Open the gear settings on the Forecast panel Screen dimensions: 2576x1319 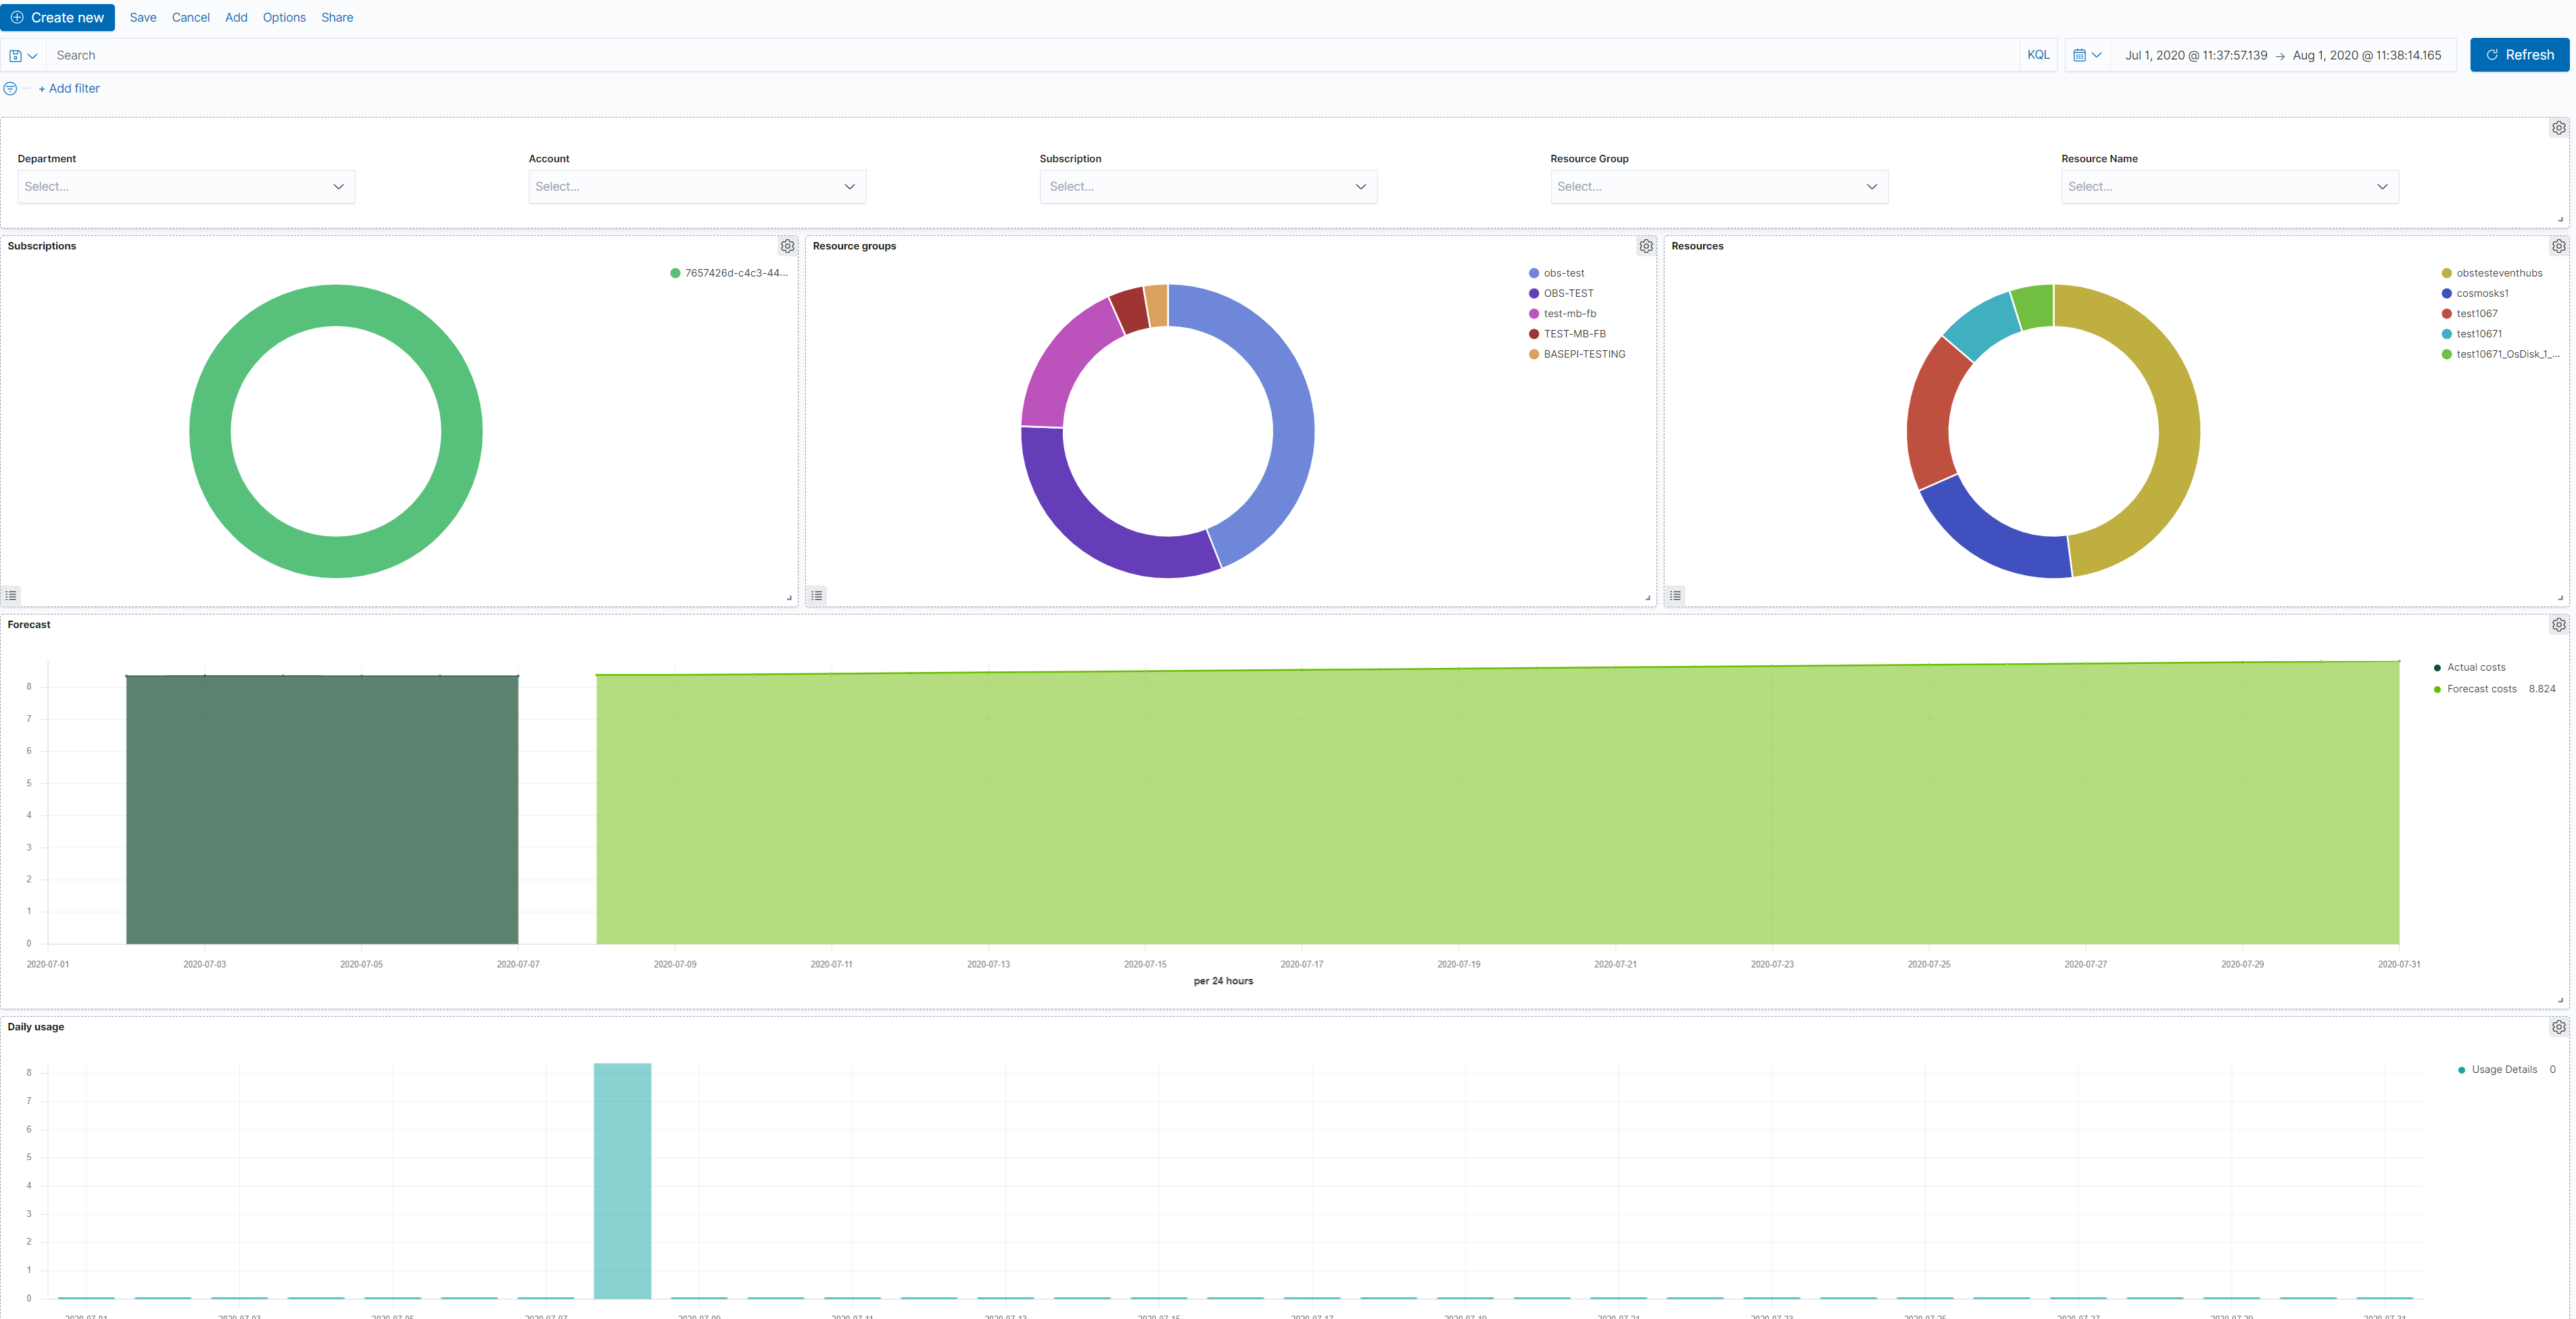click(2559, 624)
